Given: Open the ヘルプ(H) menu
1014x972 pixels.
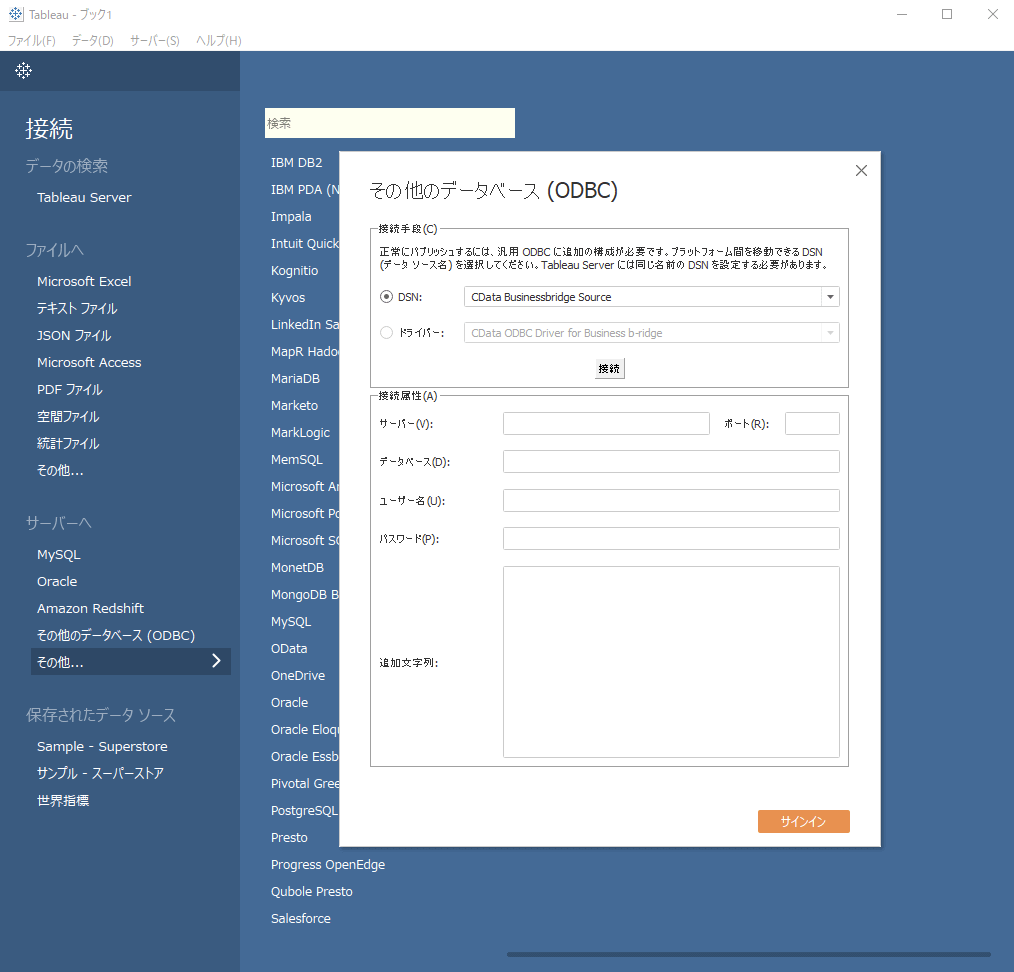Looking at the screenshot, I should [219, 41].
